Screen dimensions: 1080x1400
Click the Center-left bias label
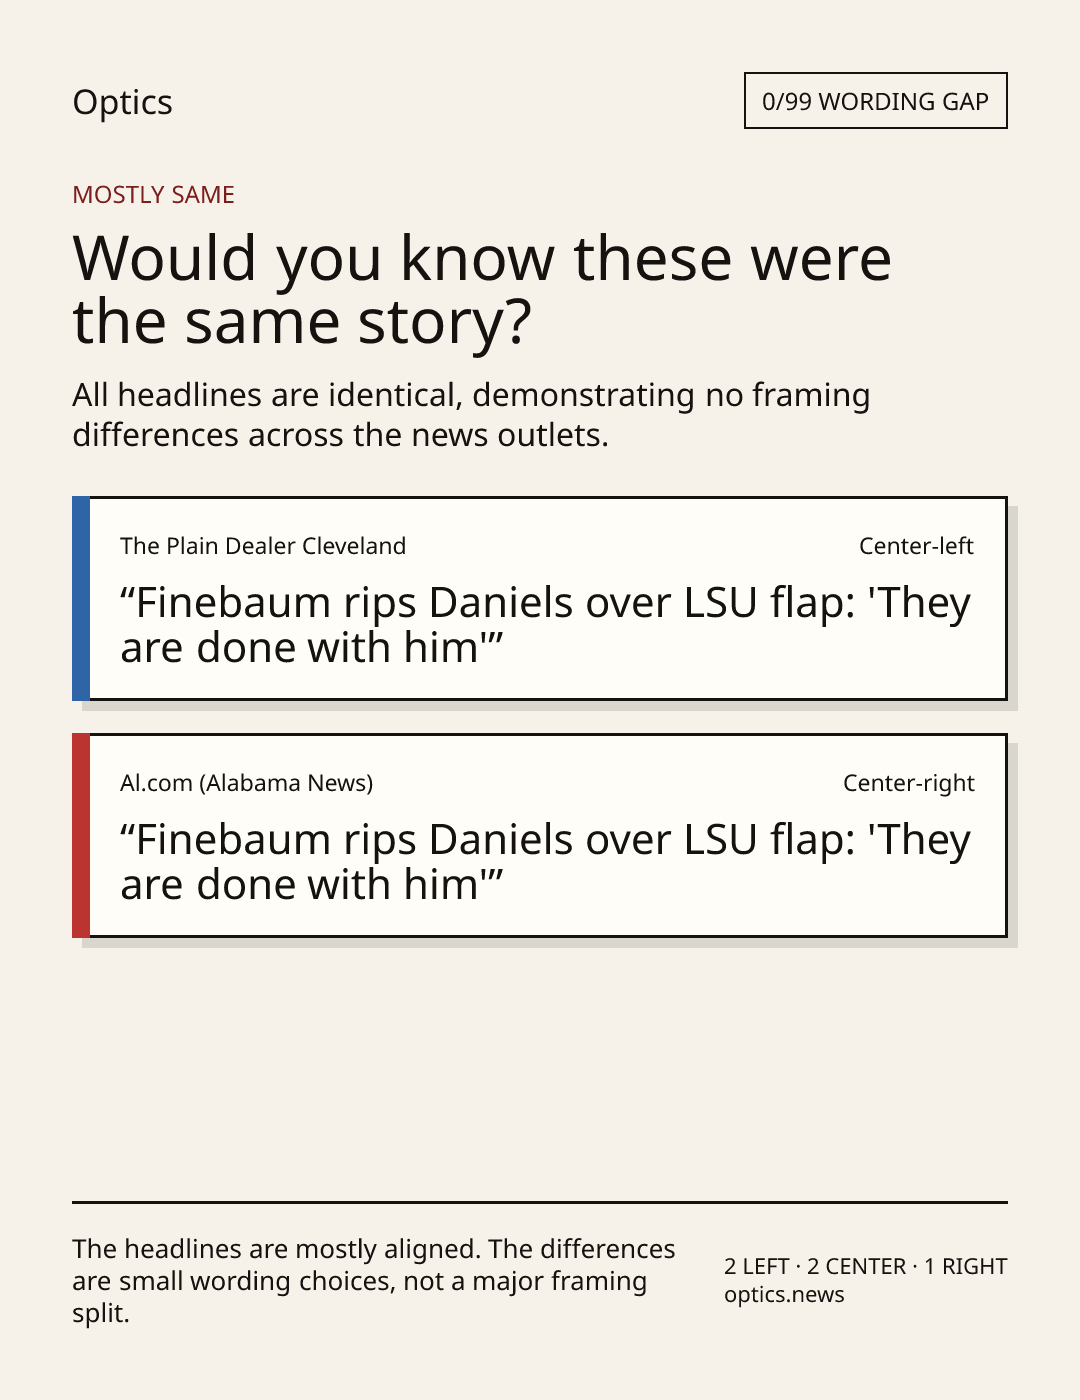coord(916,546)
